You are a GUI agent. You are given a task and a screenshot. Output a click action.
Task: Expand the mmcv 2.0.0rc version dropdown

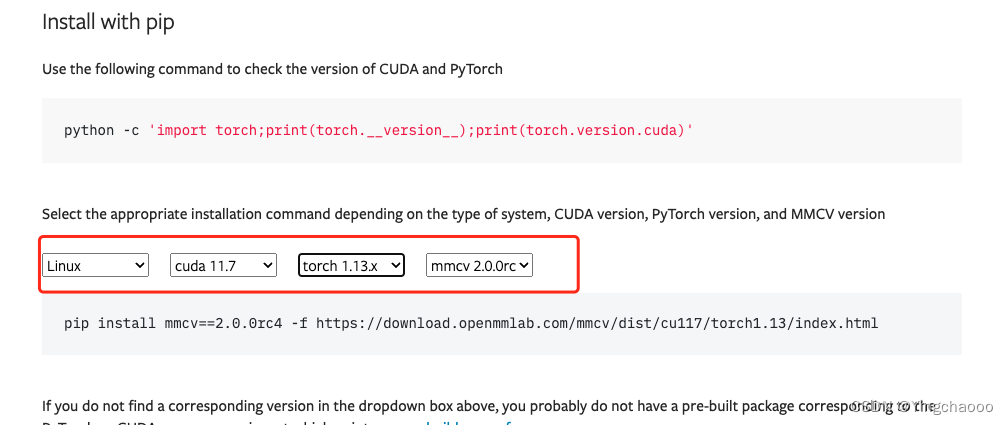click(x=479, y=265)
